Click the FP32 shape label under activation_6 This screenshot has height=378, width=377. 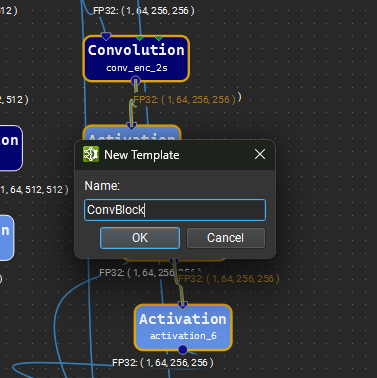coord(163,363)
